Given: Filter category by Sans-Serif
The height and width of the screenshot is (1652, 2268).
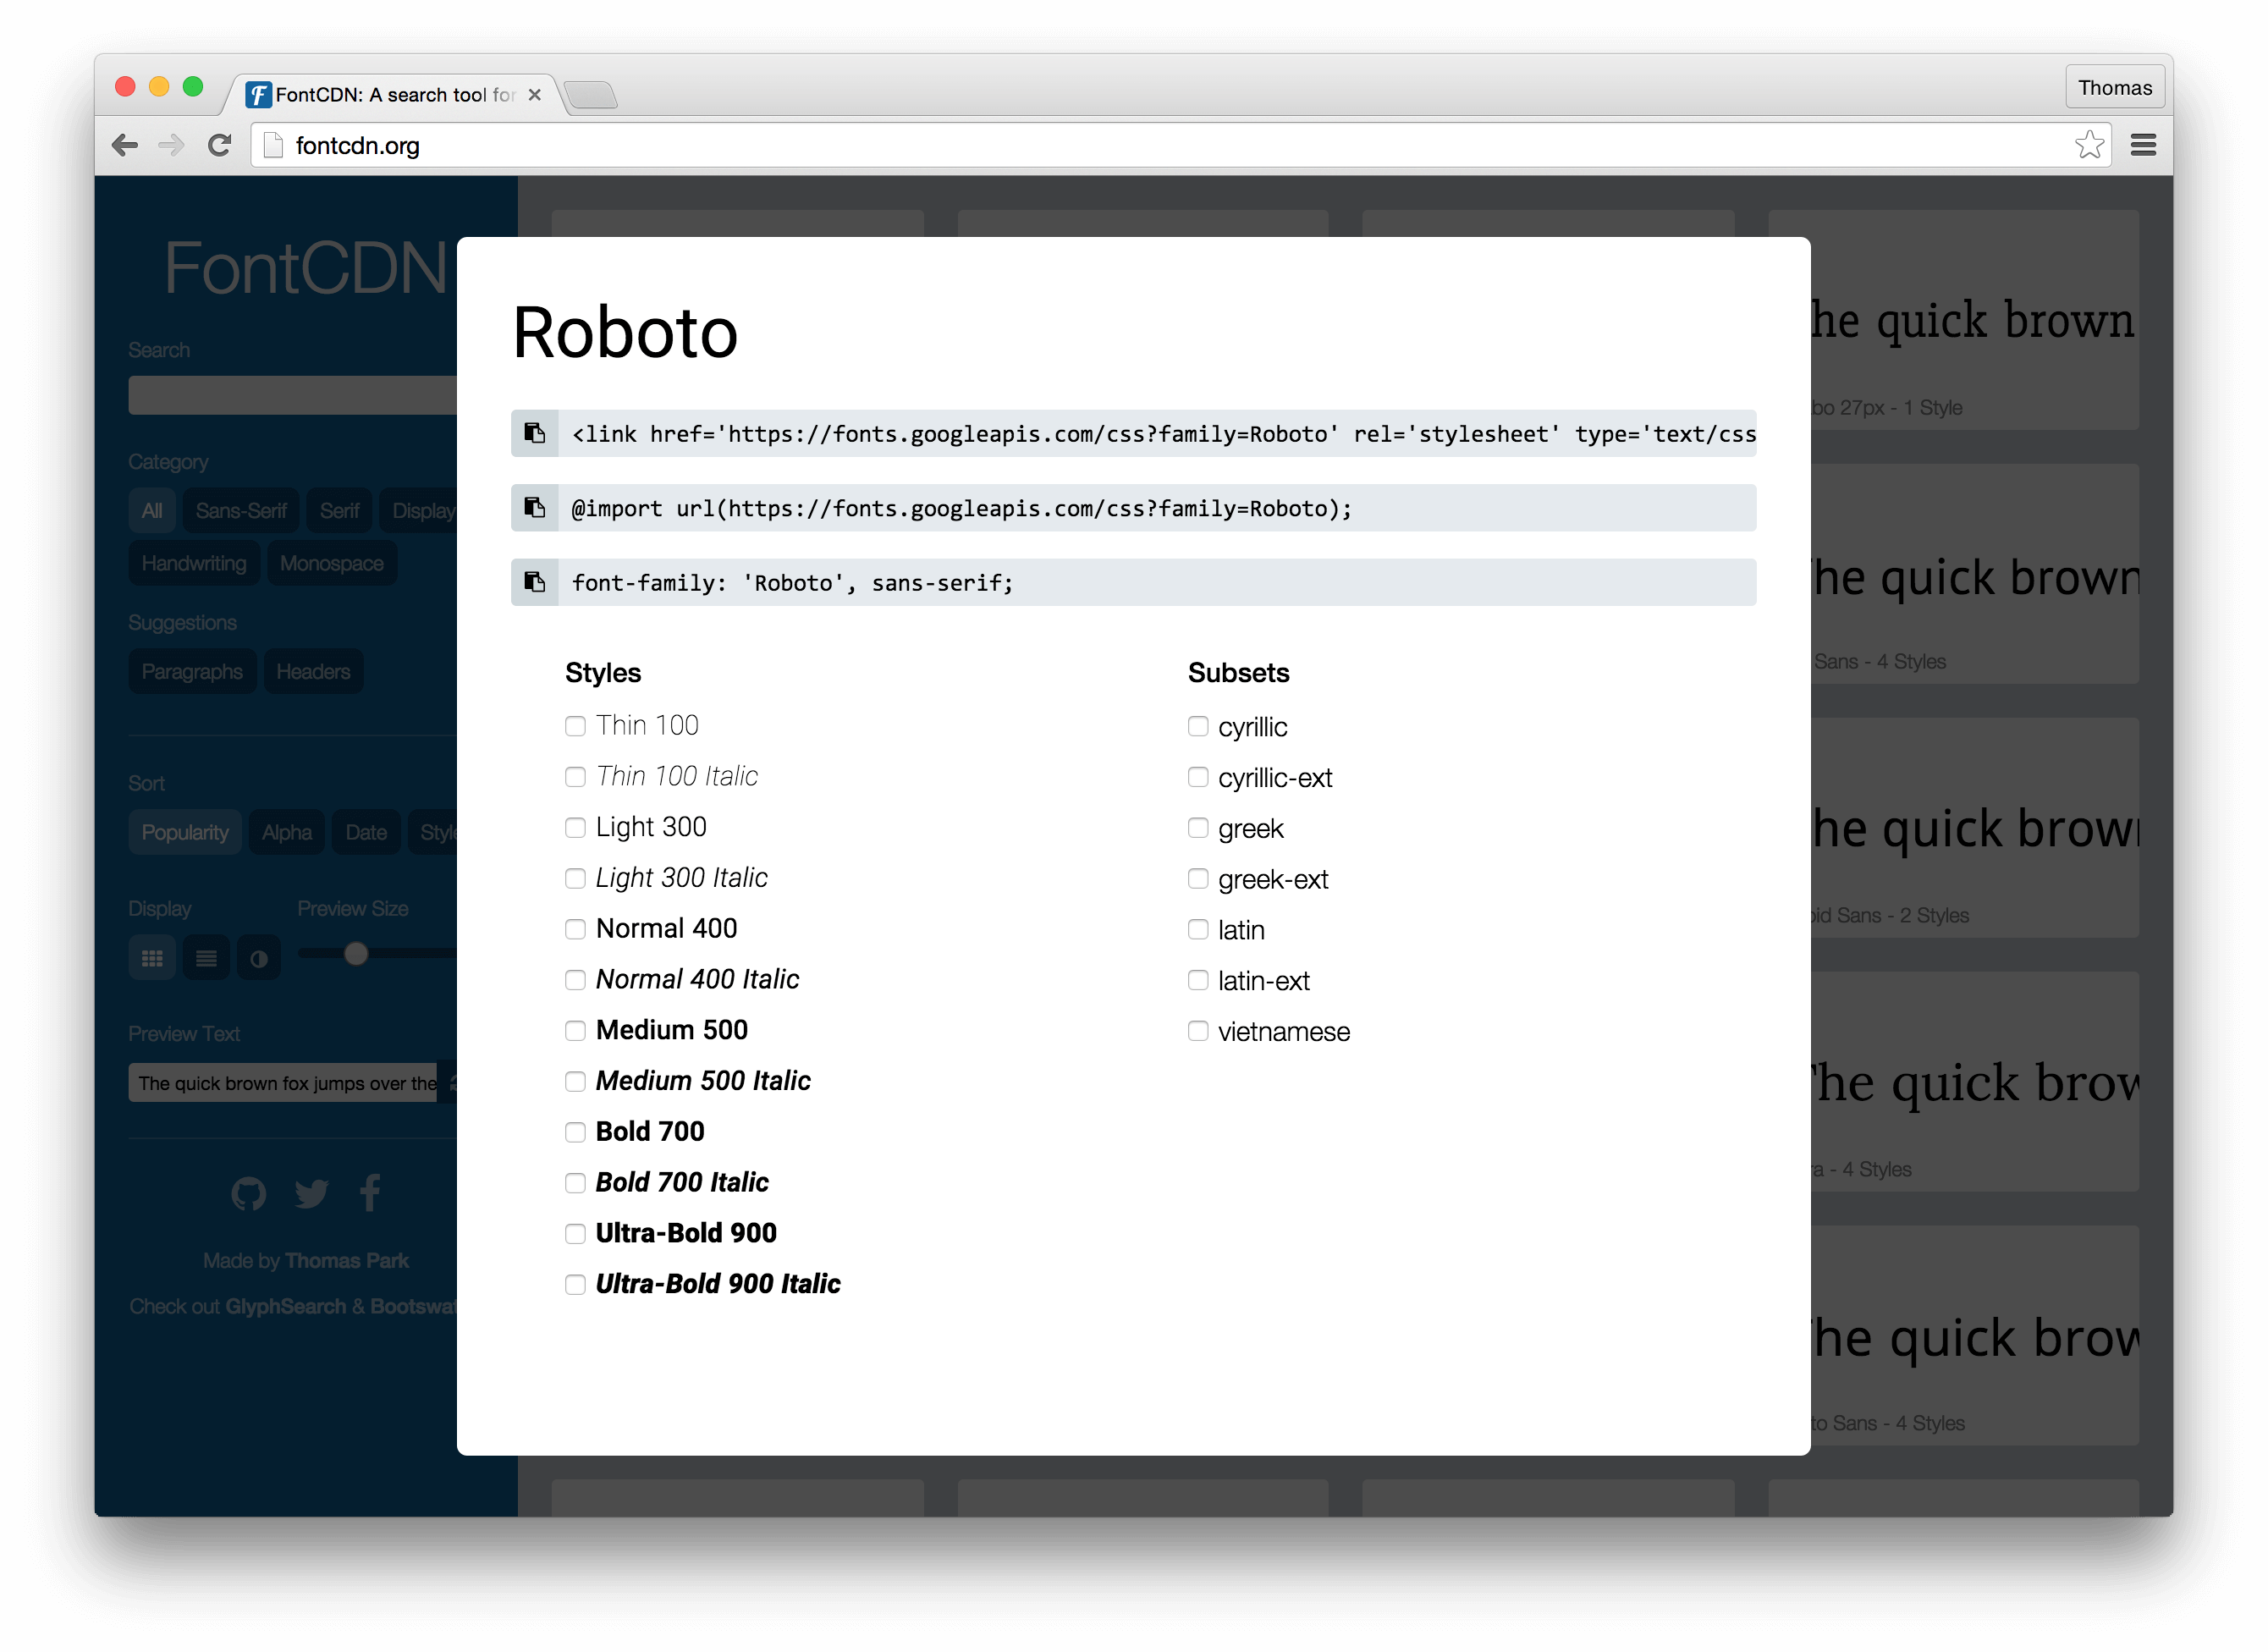Looking at the screenshot, I should (x=241, y=510).
